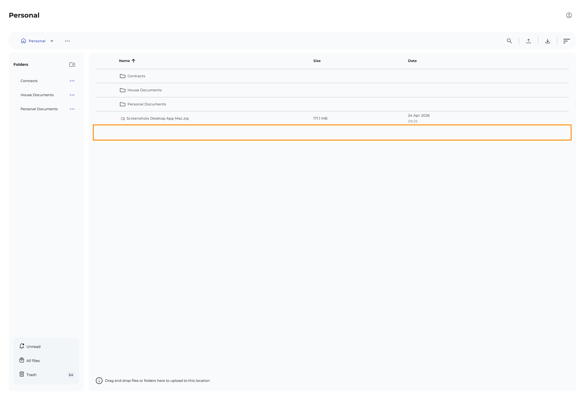Click the download icon in toolbar

[x=547, y=41]
